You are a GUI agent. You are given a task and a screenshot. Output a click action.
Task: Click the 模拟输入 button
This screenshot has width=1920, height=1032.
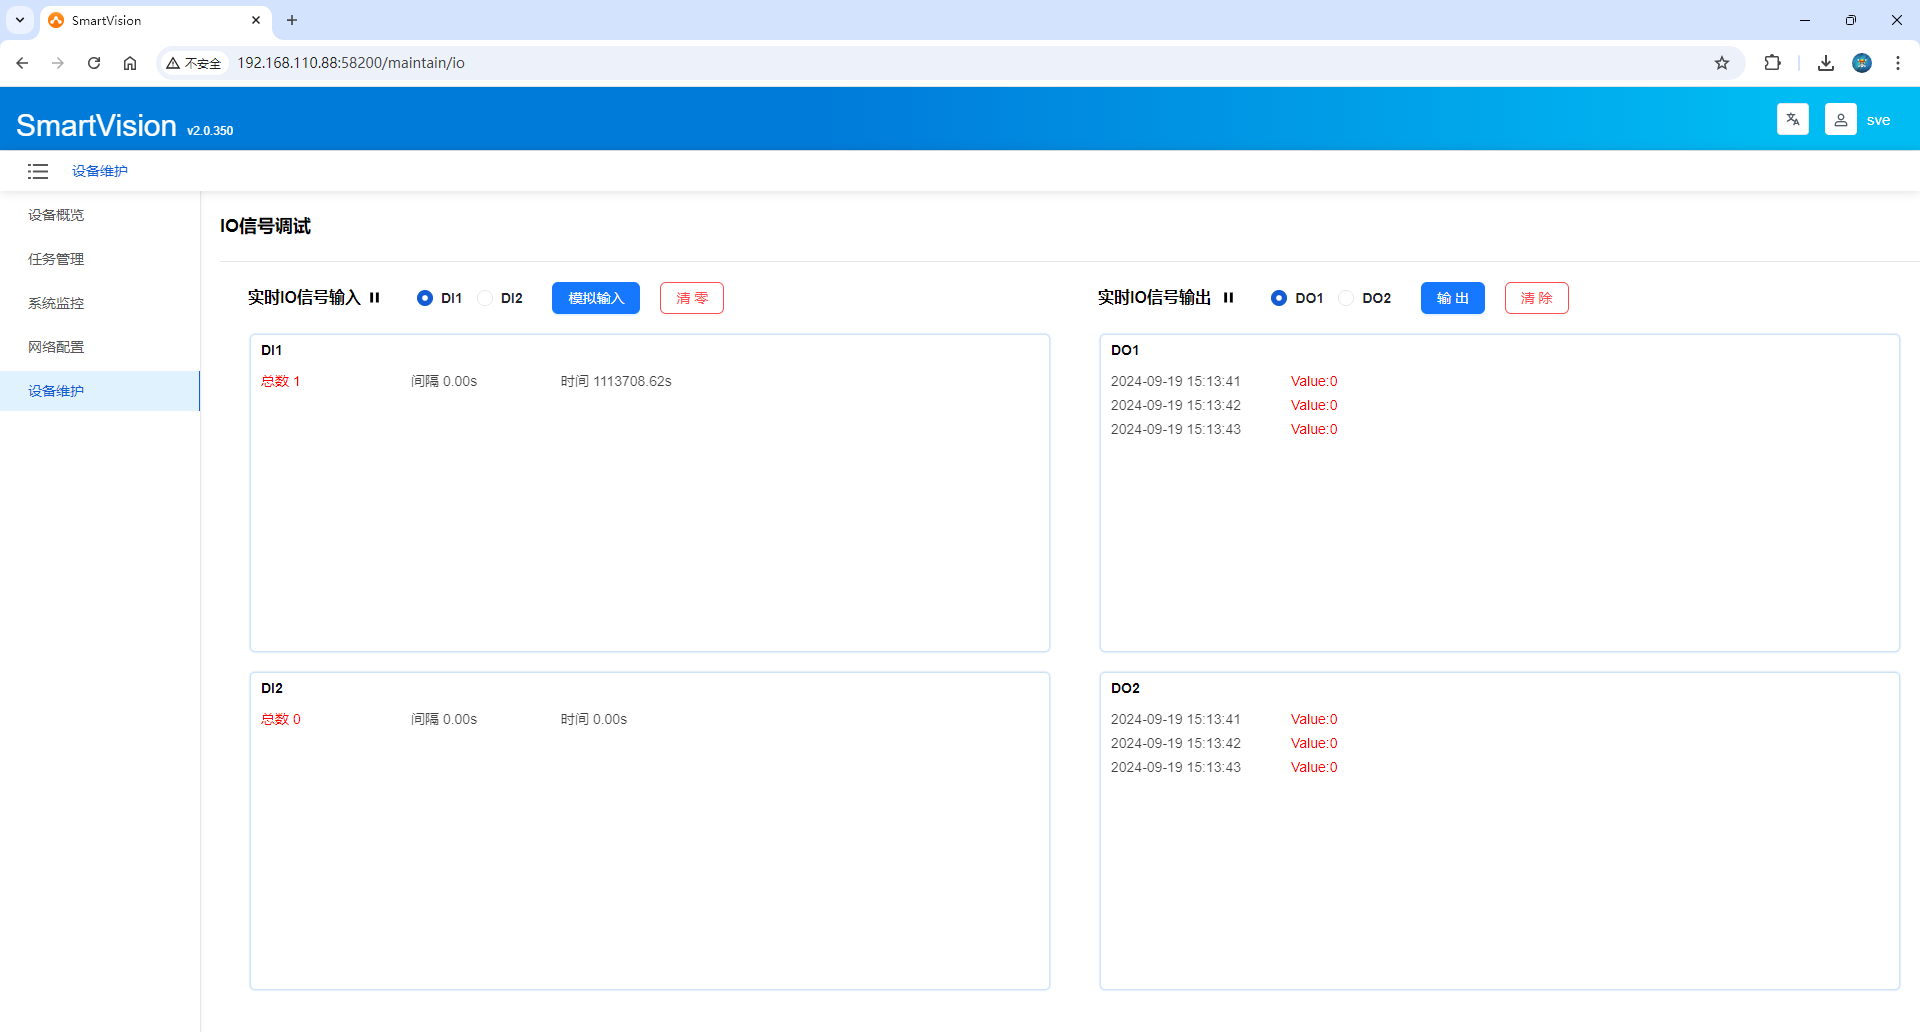pos(596,298)
